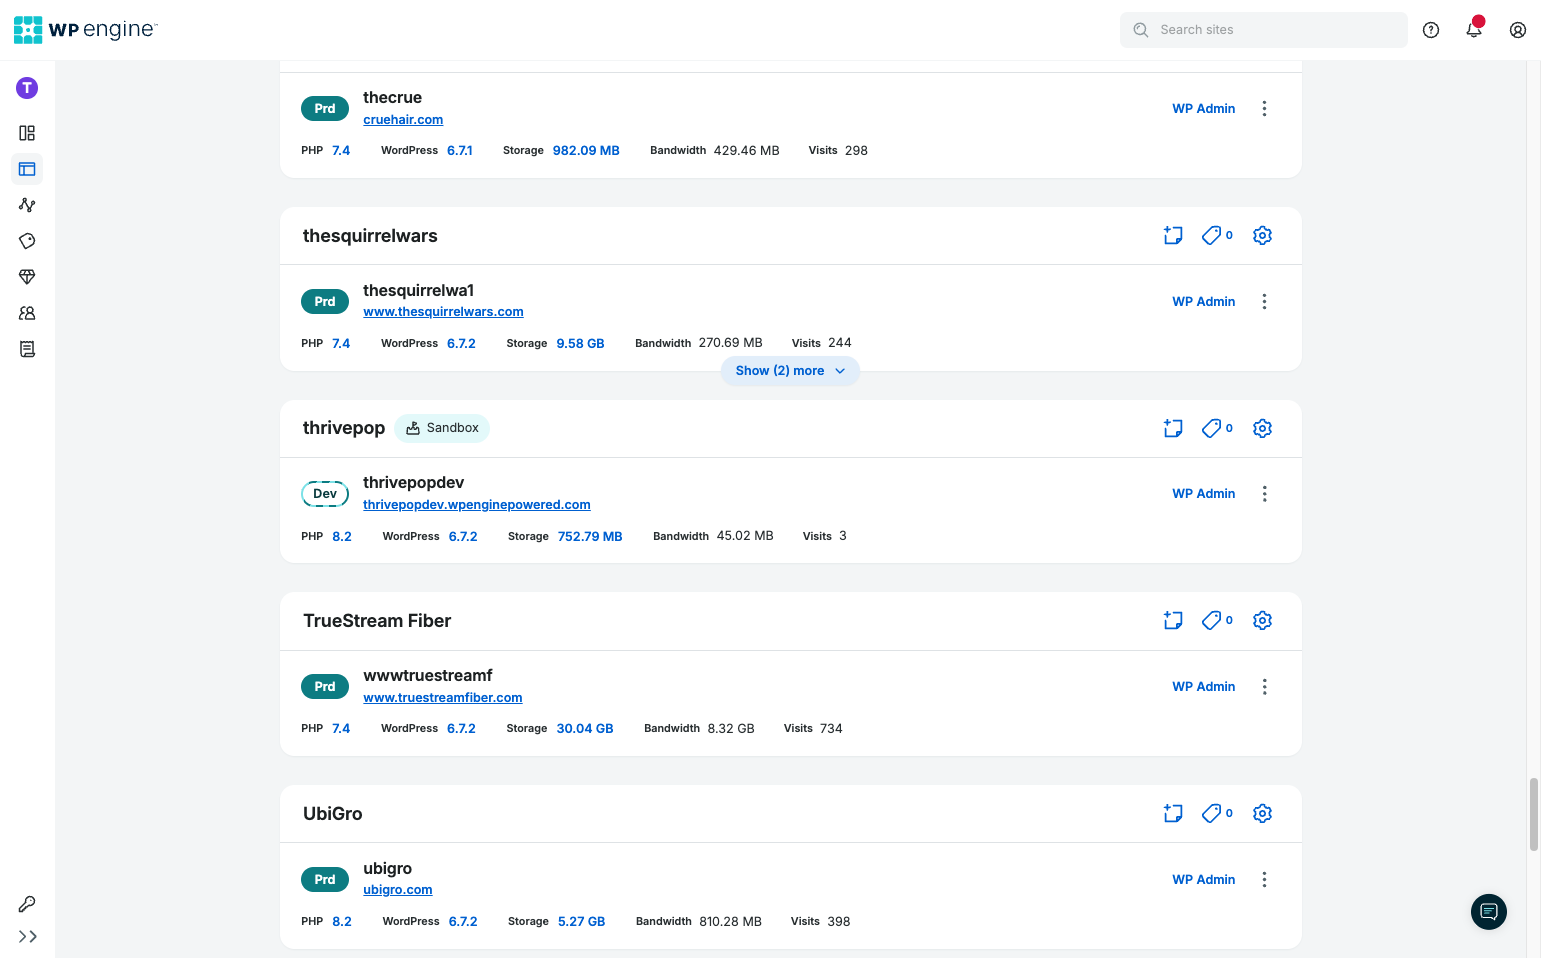Open tags for thrivepop site

[1217, 428]
